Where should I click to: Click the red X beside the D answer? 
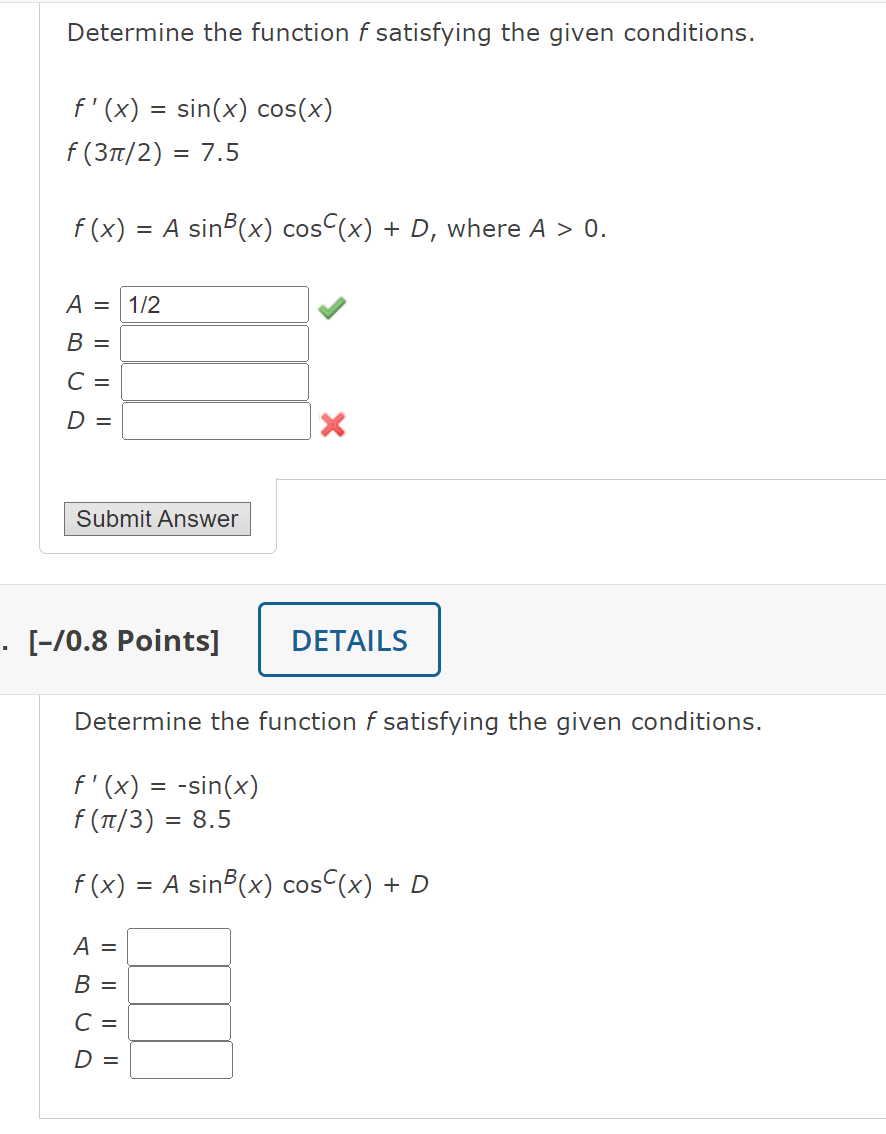click(x=331, y=425)
